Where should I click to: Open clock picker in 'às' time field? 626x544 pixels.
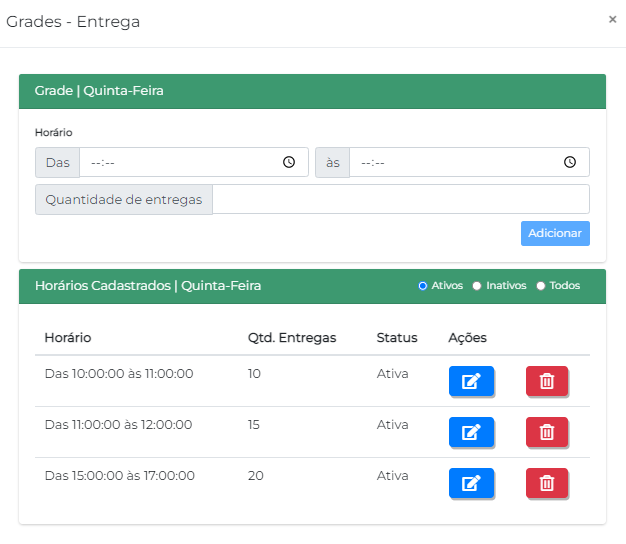point(570,162)
